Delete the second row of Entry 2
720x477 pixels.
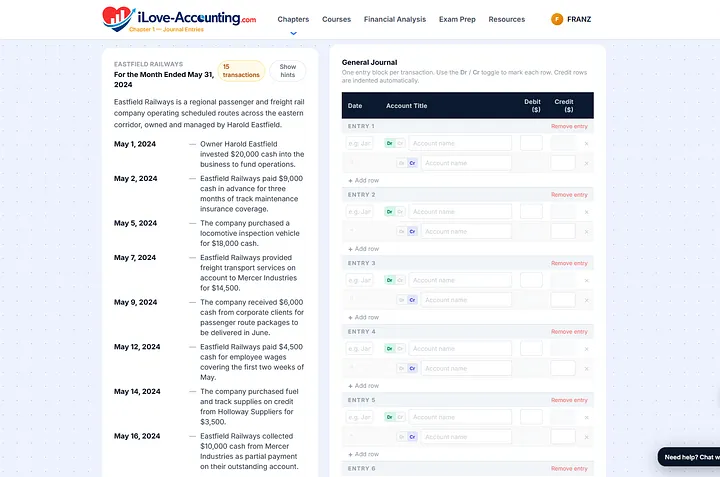click(x=586, y=232)
